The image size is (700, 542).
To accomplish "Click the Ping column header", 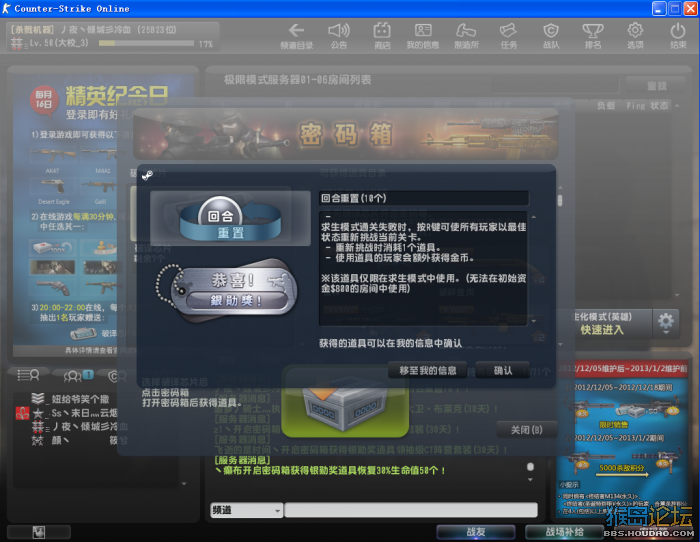I will coord(636,105).
